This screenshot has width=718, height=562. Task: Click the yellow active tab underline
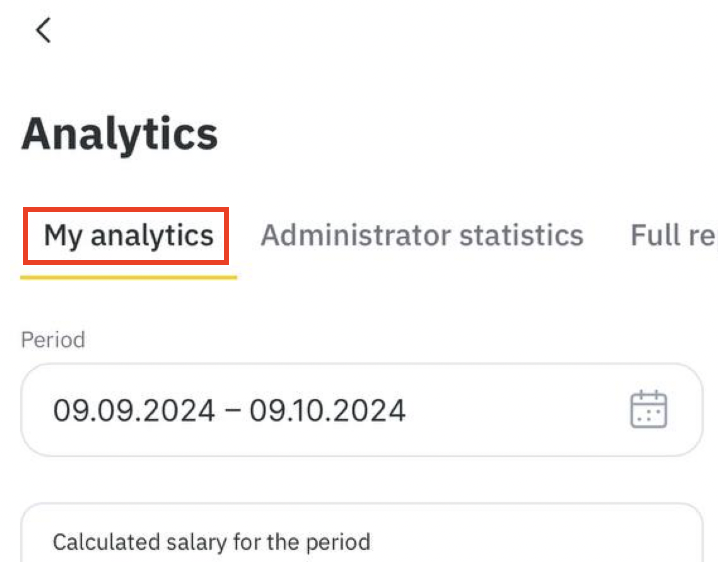[x=129, y=277]
